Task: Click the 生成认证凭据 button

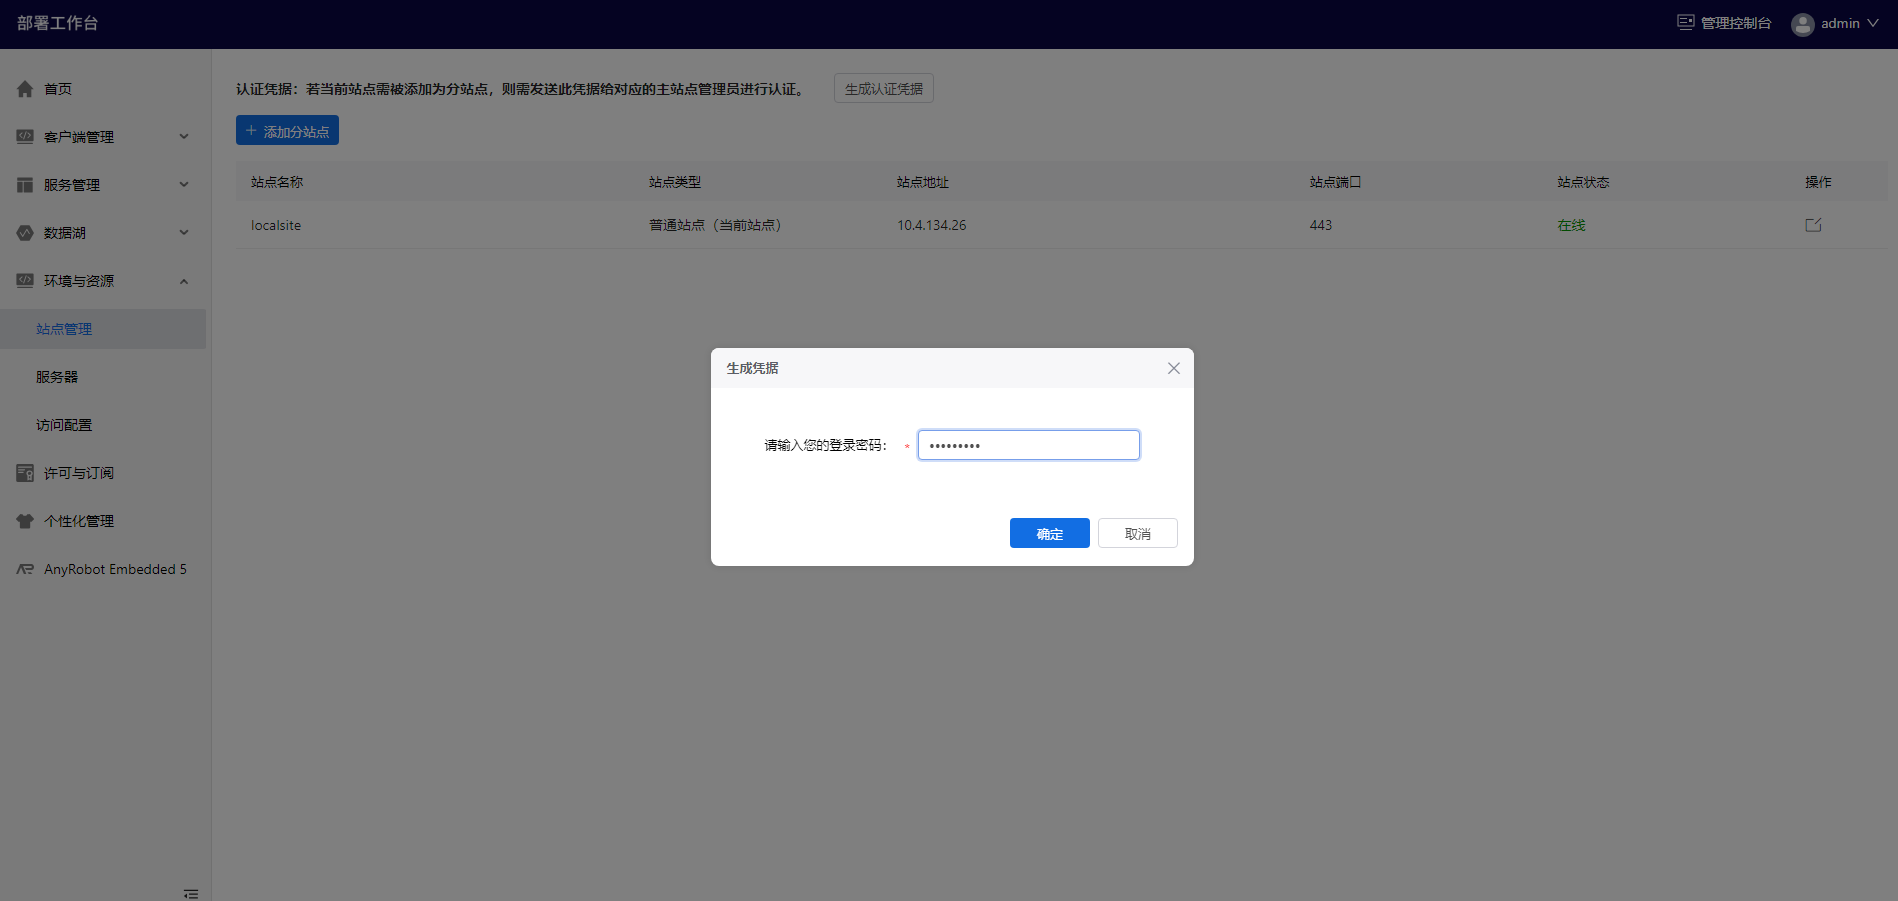Action: tap(884, 88)
